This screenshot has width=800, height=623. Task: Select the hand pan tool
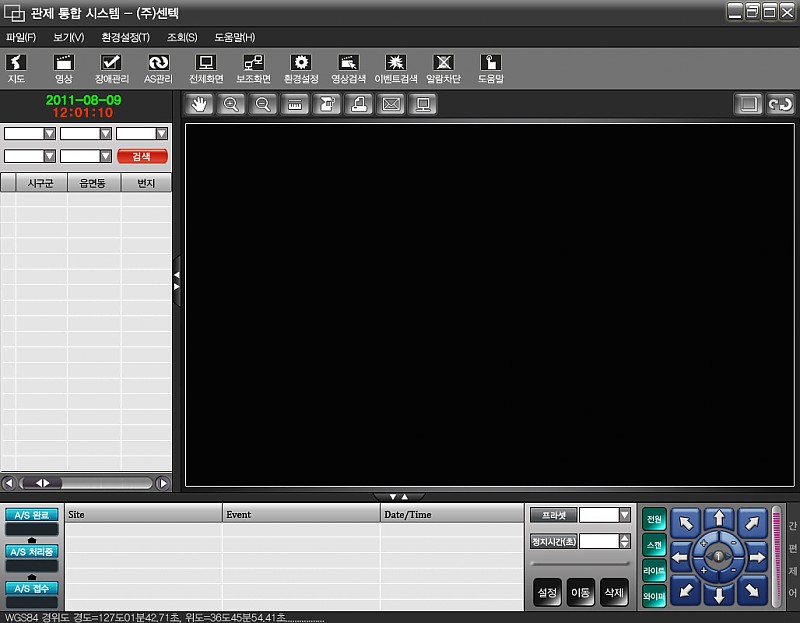(x=200, y=104)
